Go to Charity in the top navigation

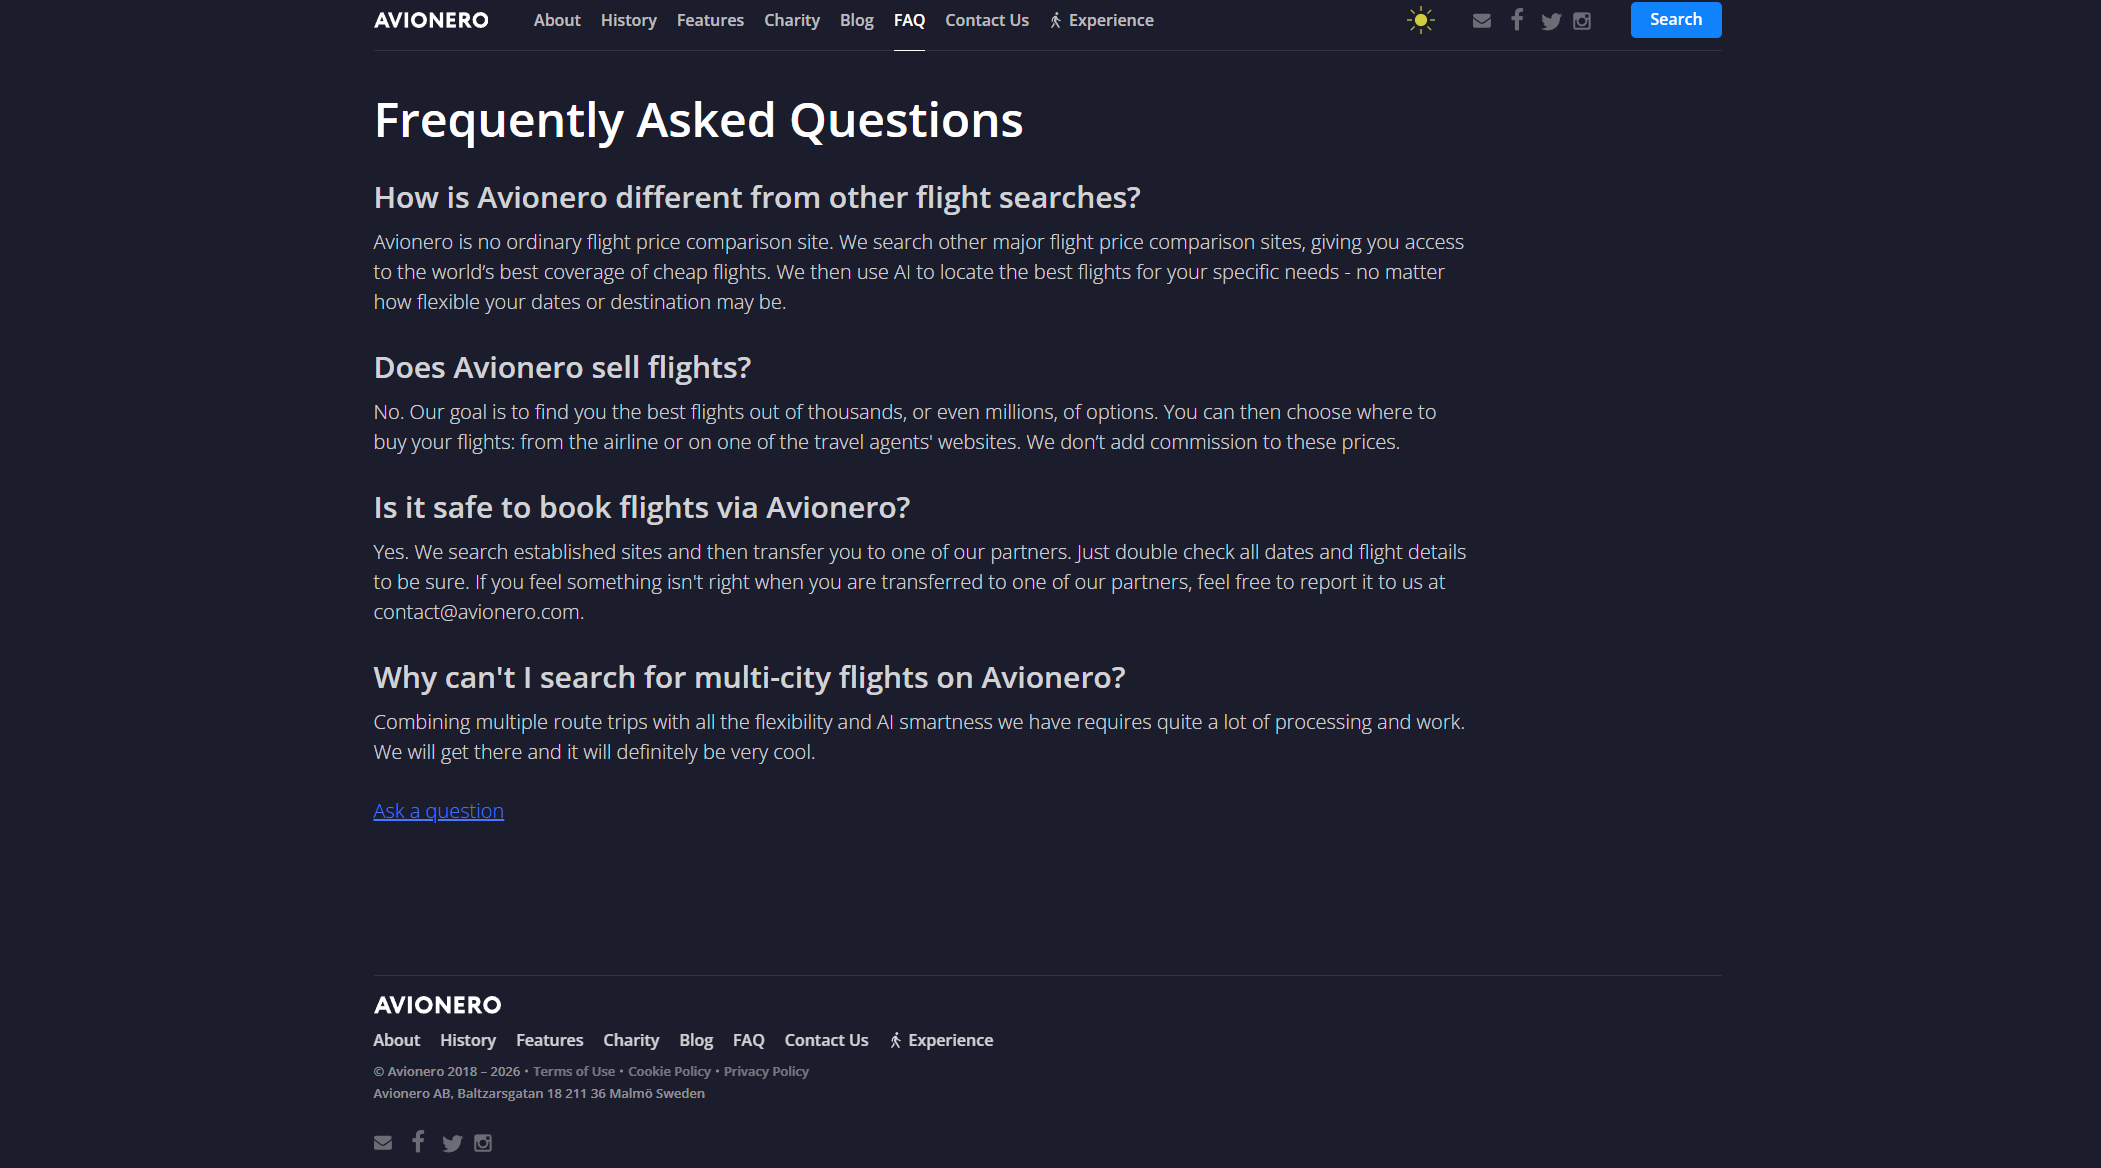tap(792, 20)
